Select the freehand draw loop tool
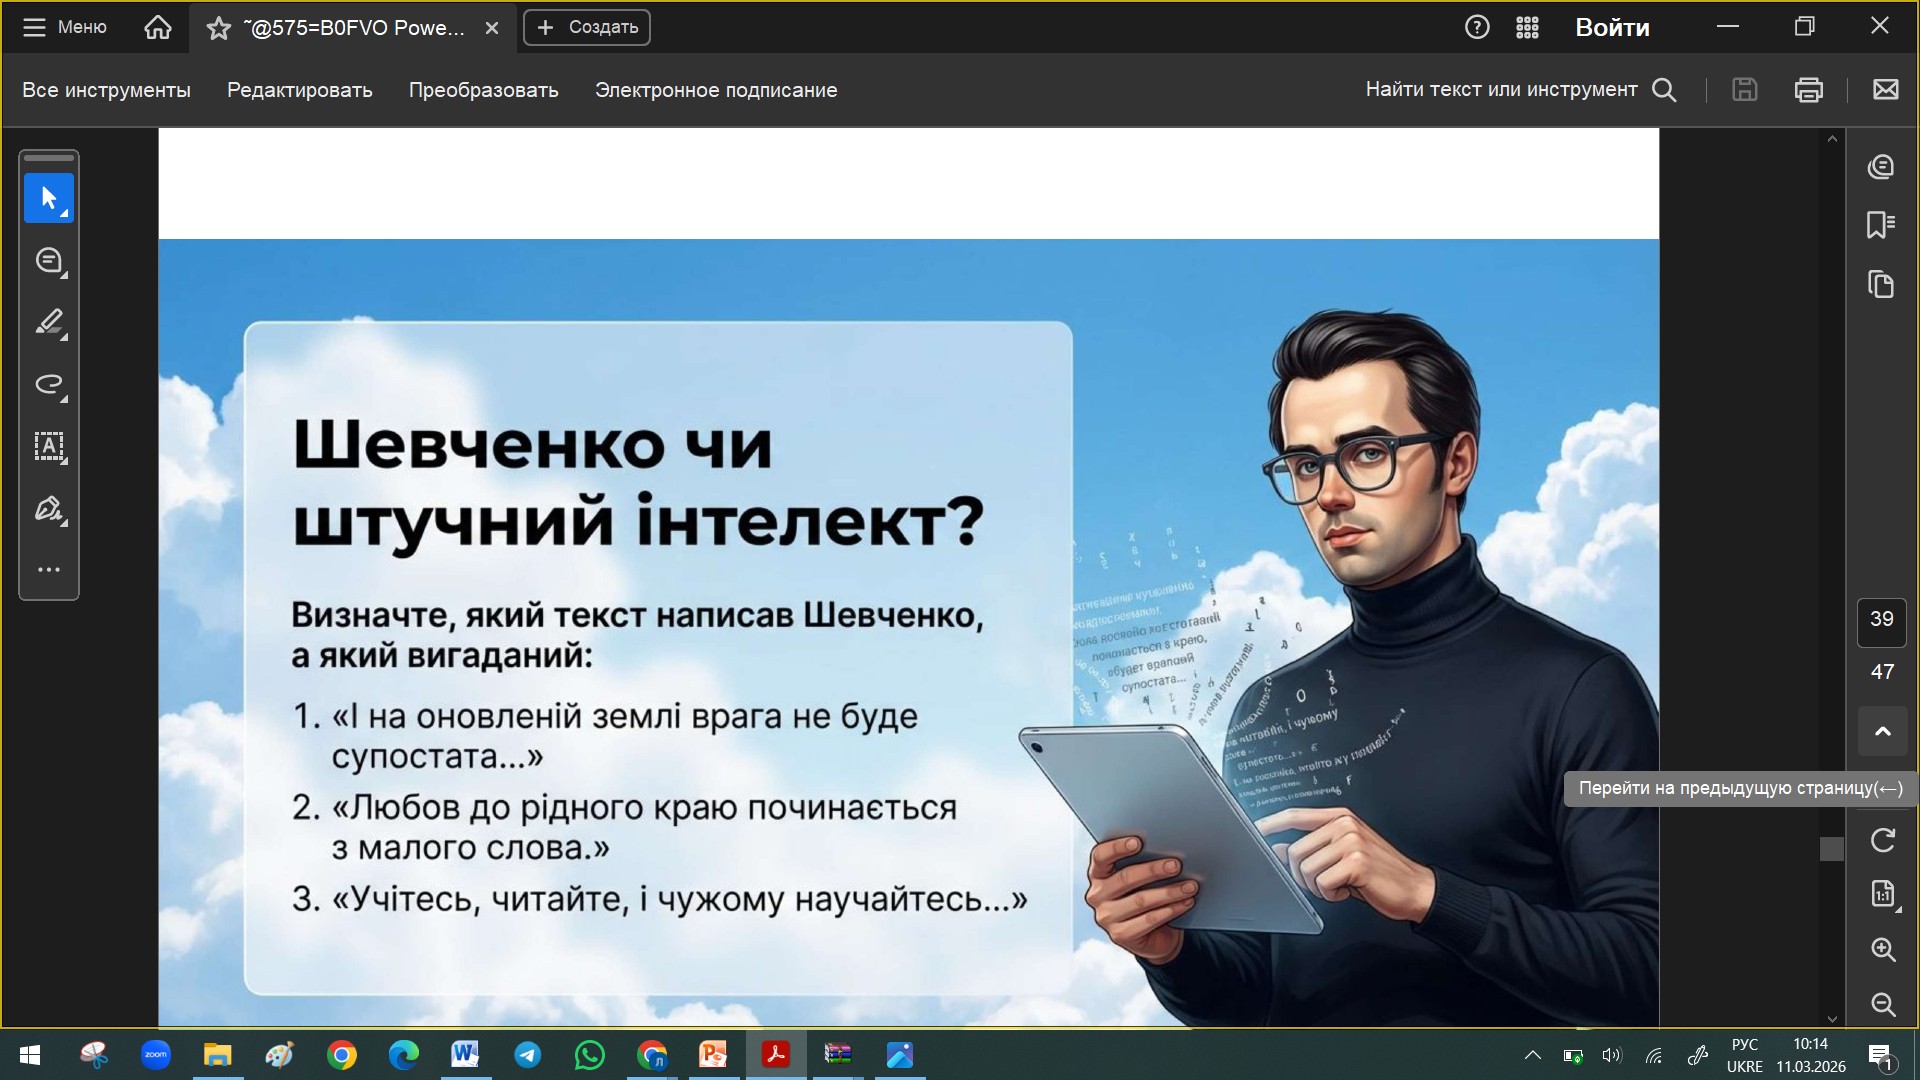The width and height of the screenshot is (1920, 1080). click(49, 384)
